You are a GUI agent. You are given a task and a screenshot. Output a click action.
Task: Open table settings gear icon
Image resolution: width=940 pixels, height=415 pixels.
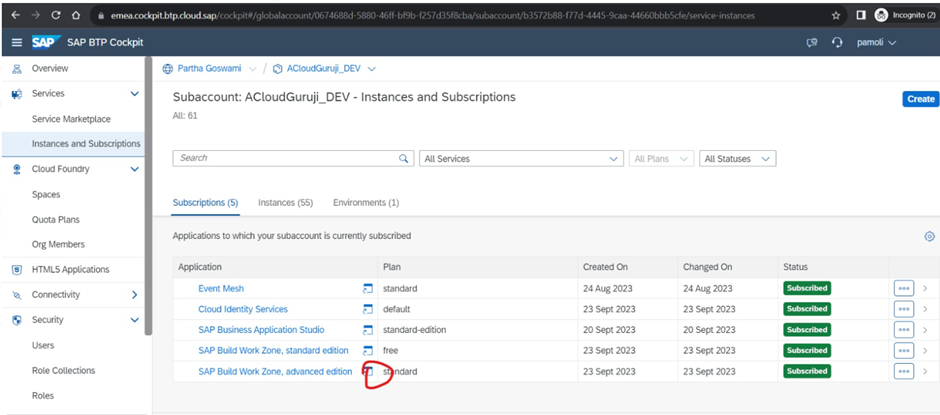[929, 236]
